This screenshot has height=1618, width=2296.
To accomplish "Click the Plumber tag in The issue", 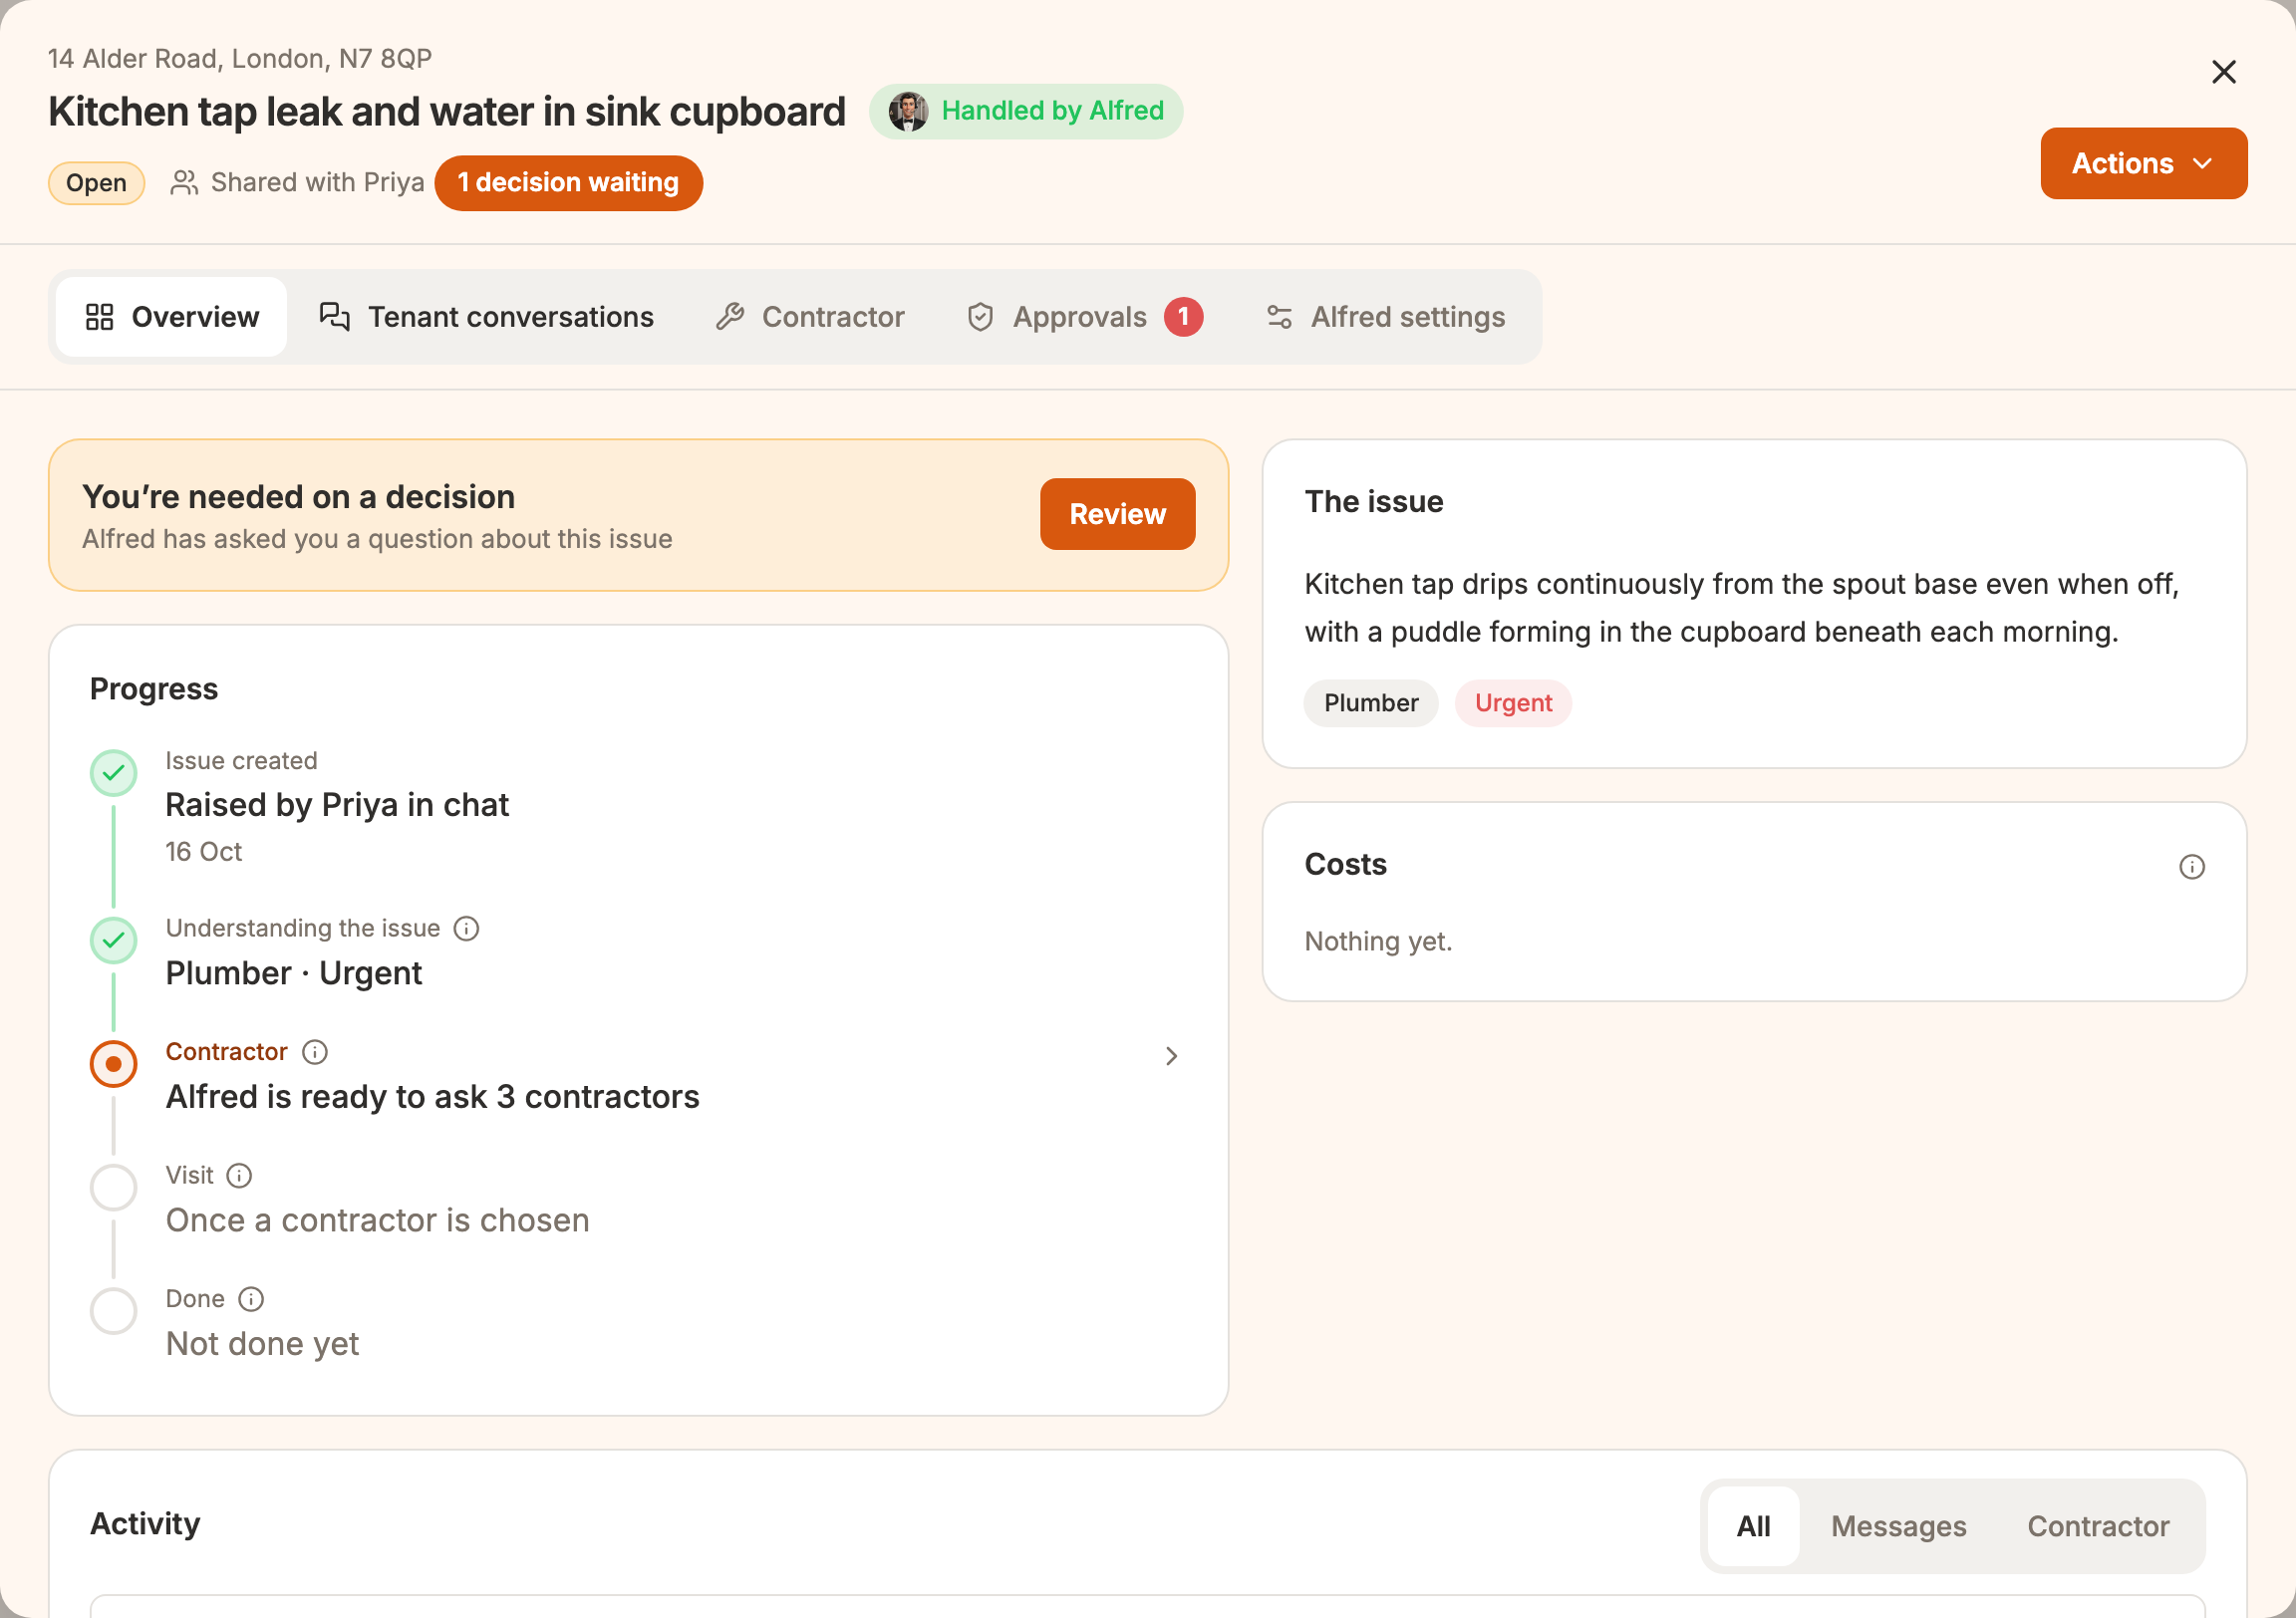I will [x=1371, y=703].
